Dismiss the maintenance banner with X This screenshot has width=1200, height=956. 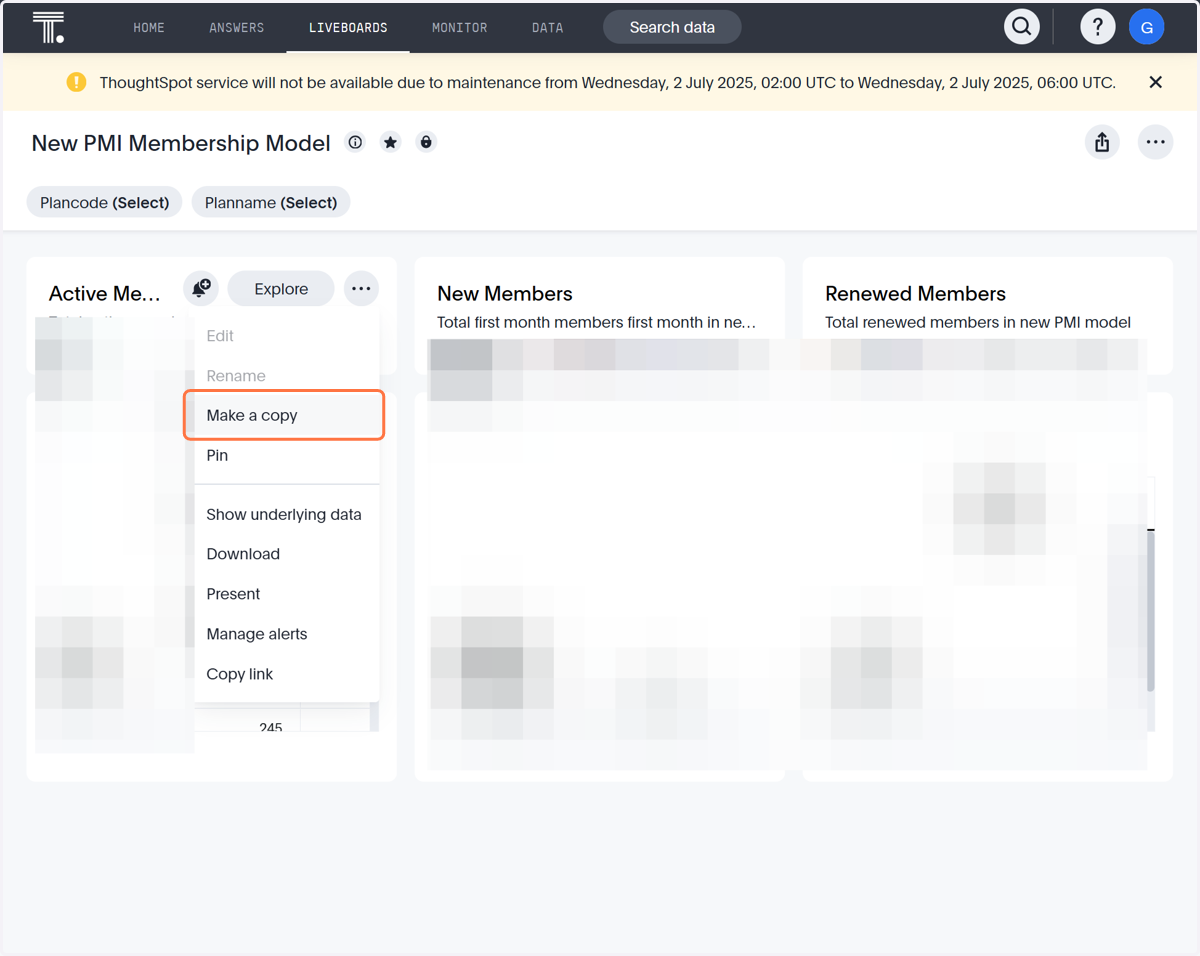1156,82
